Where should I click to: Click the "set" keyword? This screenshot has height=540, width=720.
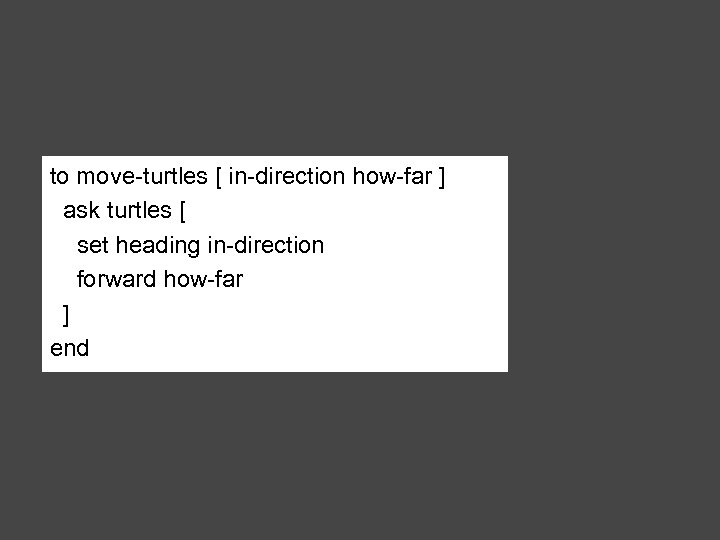(x=92, y=246)
